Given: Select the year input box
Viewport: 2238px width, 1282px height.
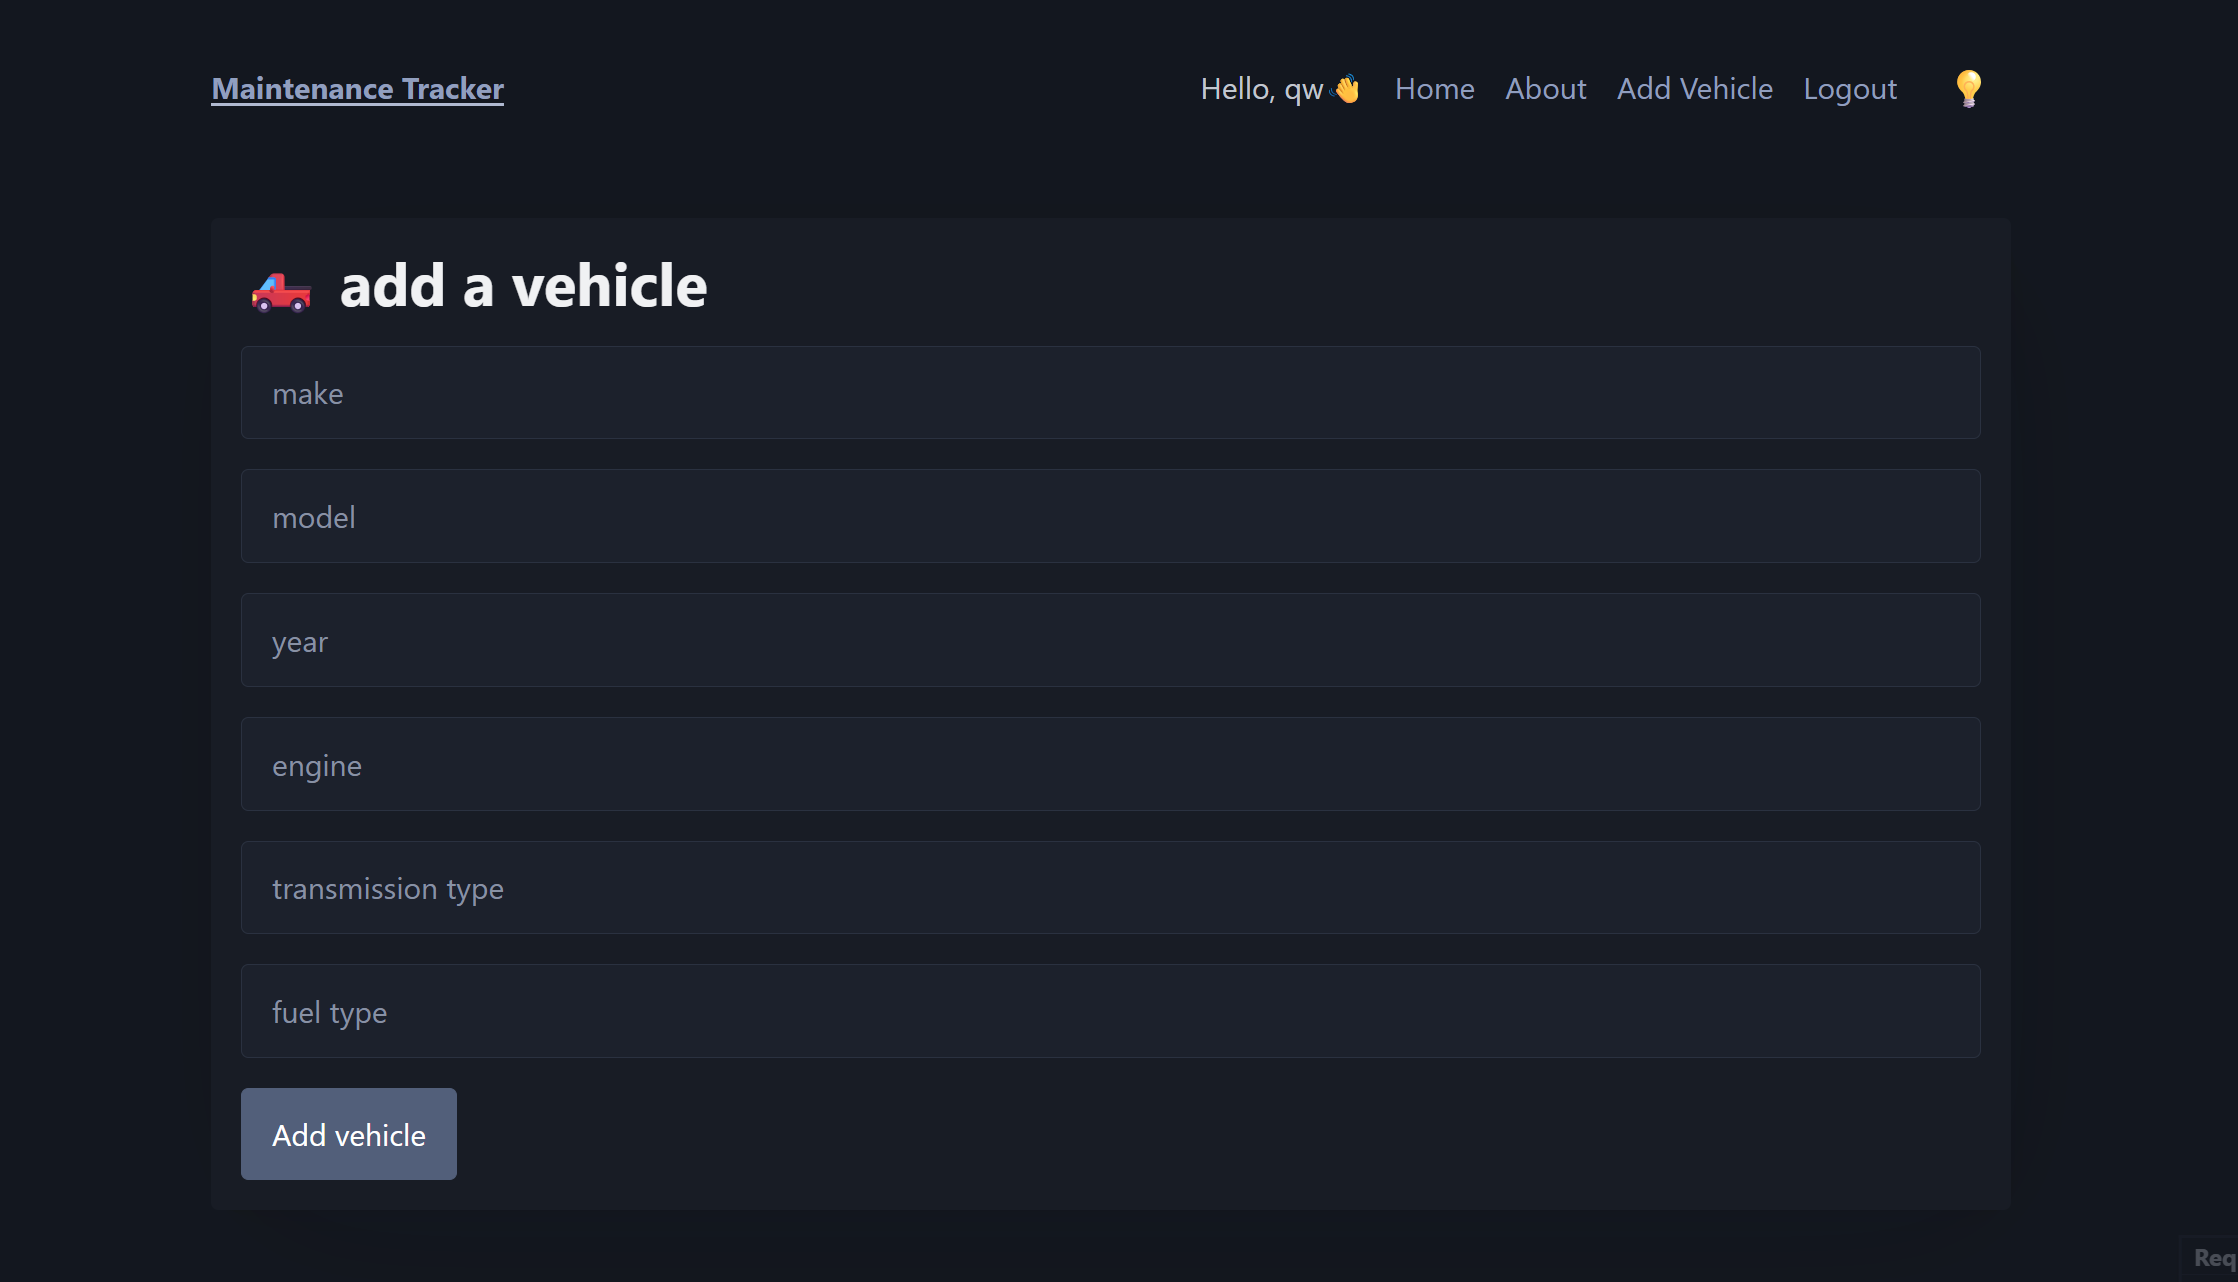Looking at the screenshot, I should click(1110, 641).
